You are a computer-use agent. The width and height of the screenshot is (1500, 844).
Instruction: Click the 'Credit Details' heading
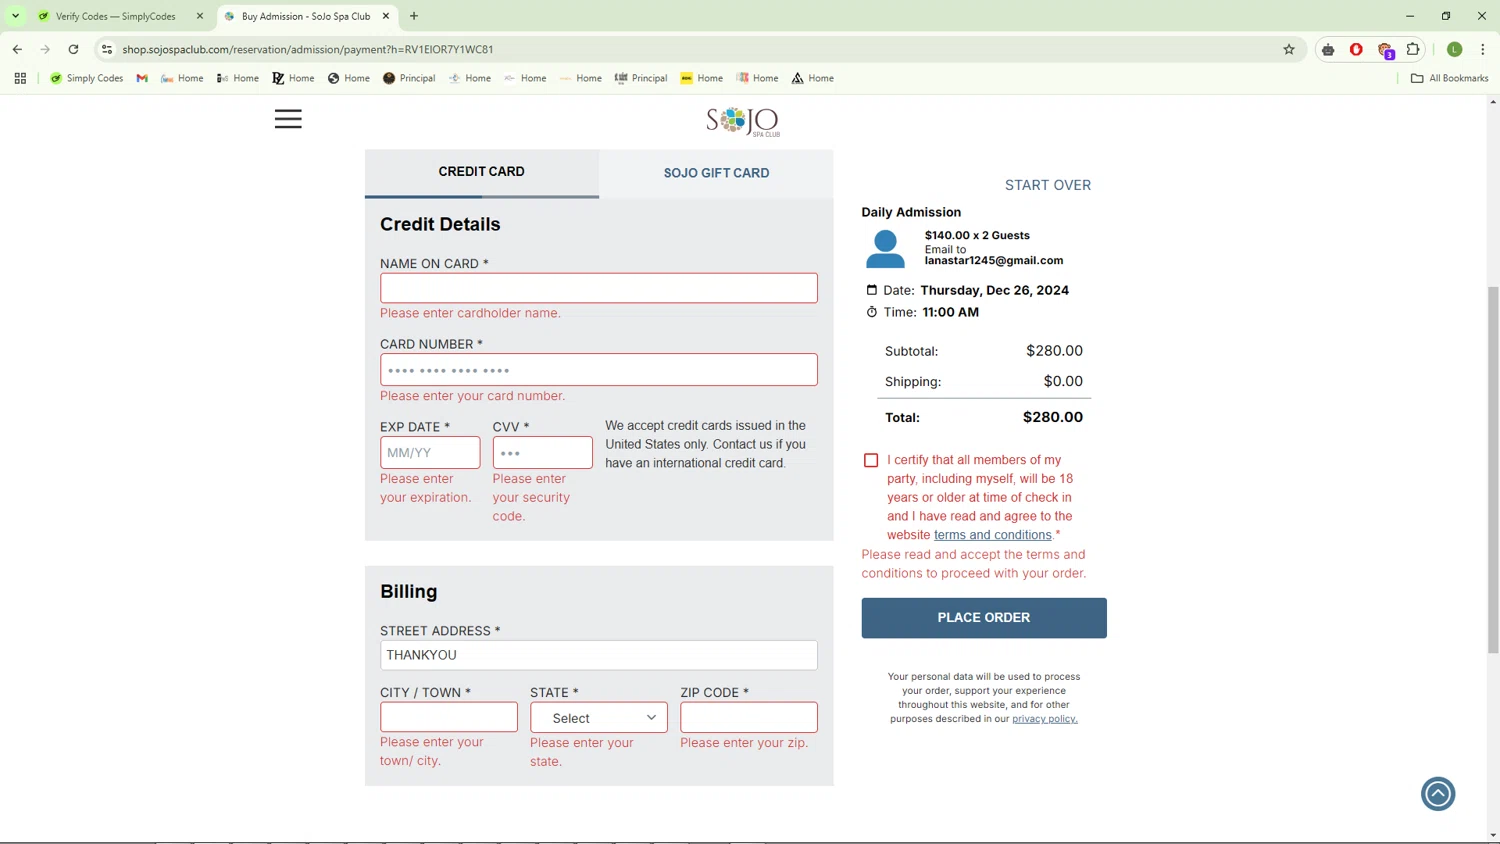pyautogui.click(x=440, y=224)
